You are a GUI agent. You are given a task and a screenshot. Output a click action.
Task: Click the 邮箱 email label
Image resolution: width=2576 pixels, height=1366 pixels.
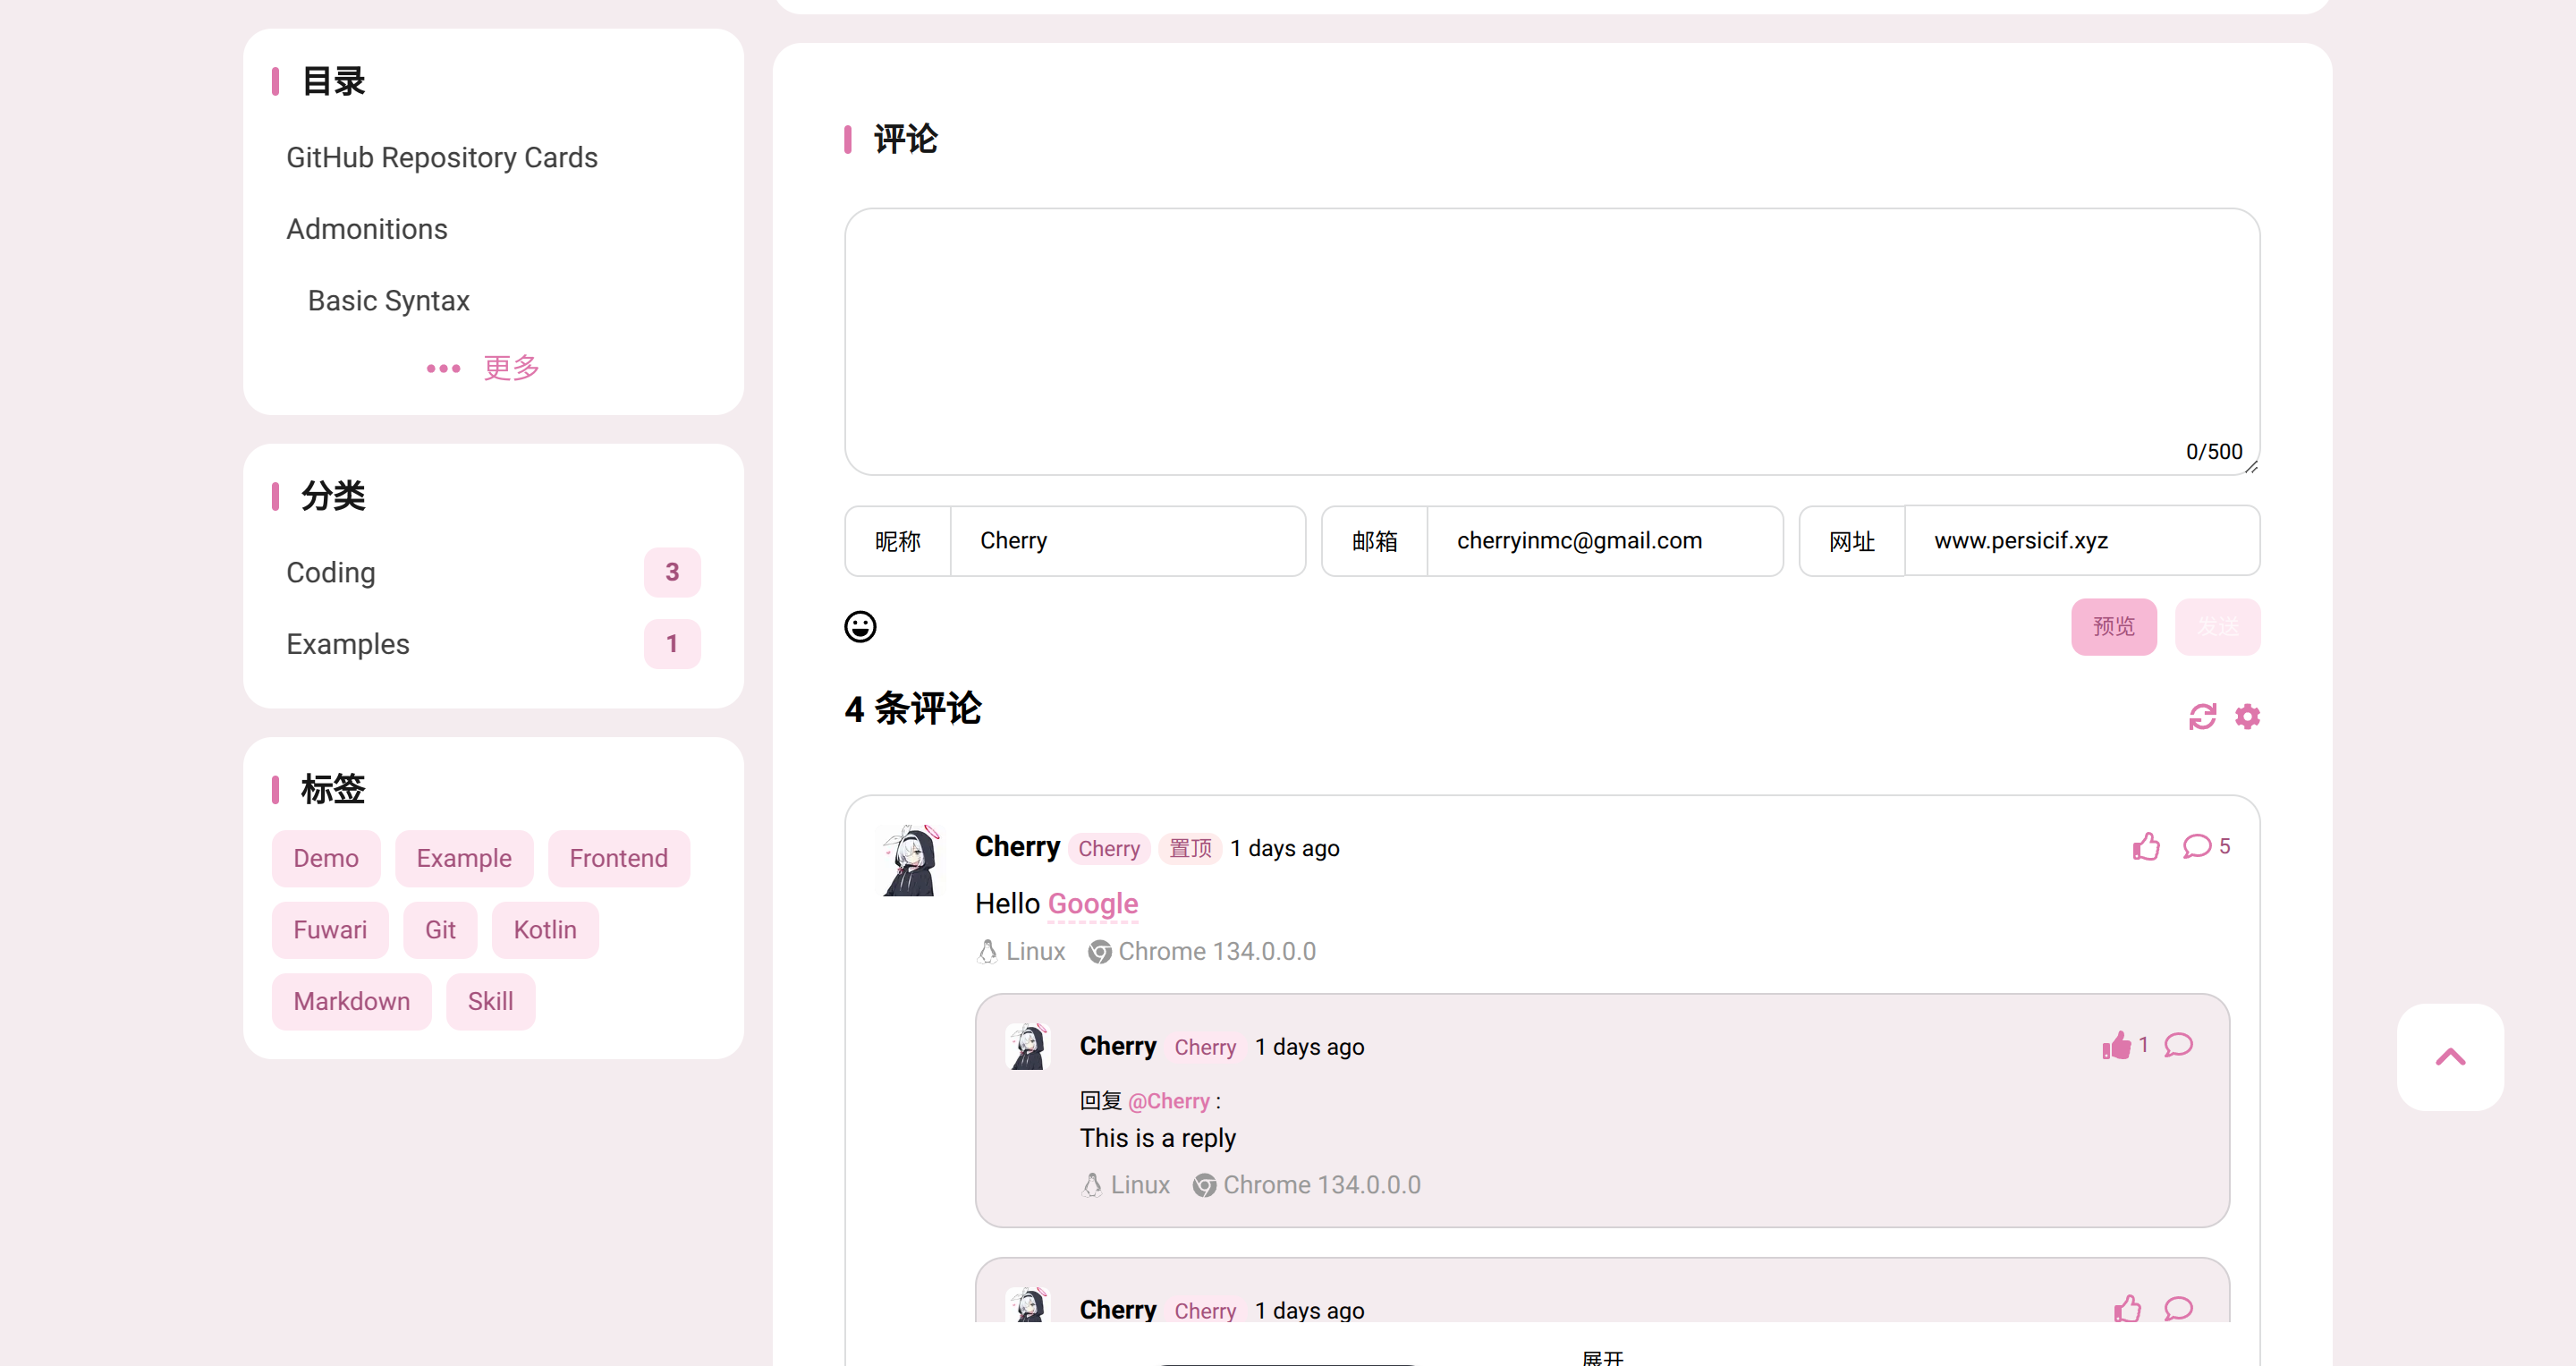tap(1375, 541)
